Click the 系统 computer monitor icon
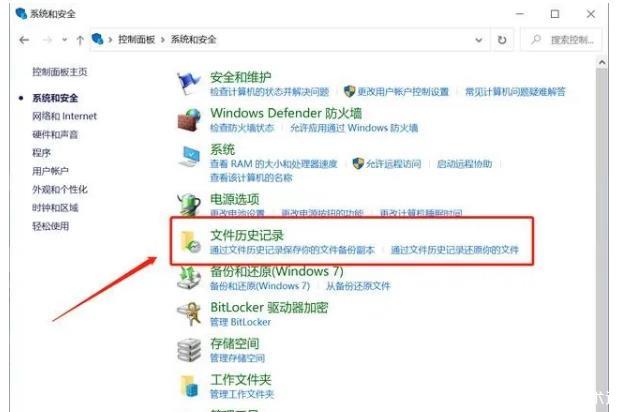 pos(189,156)
